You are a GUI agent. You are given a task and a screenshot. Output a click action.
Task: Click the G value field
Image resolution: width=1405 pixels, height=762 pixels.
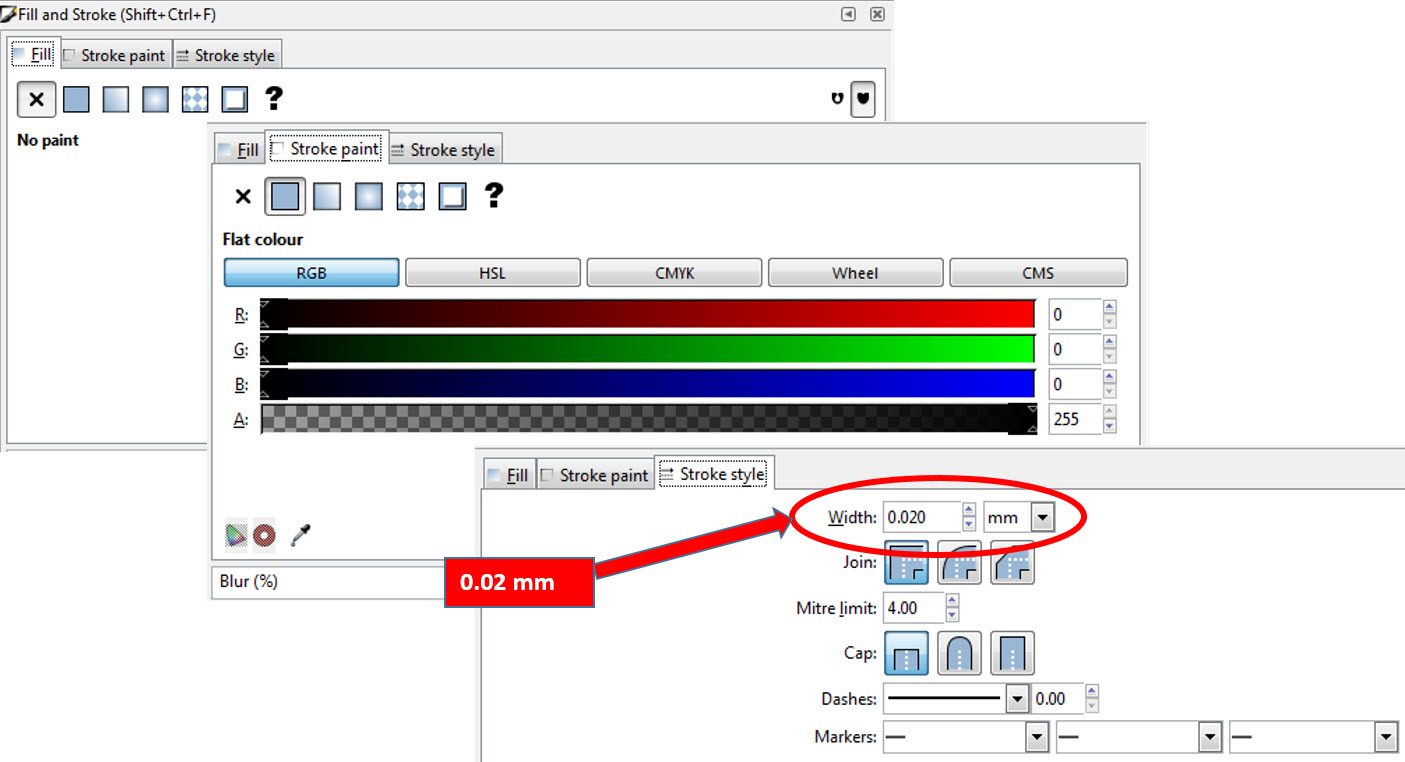1075,349
